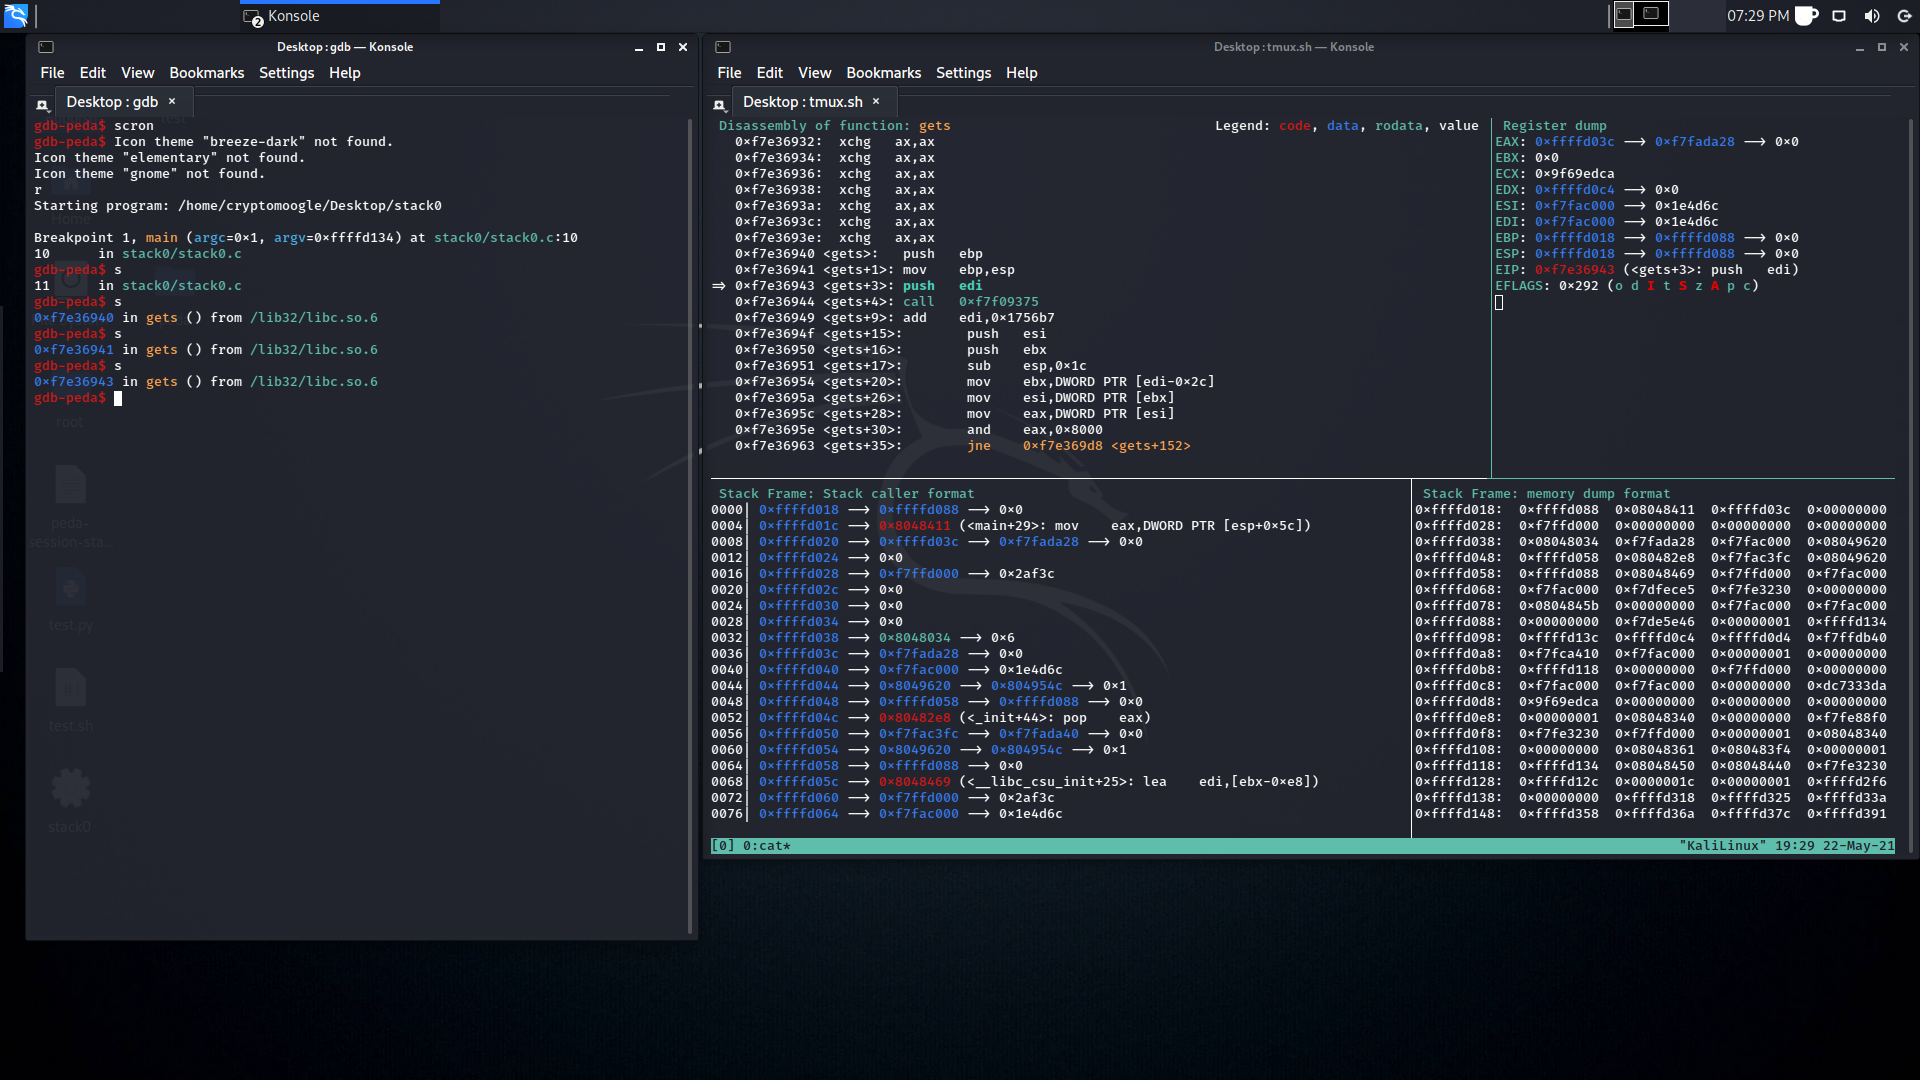This screenshot has width=1920, height=1080.
Task: Click stack row 0052 with <_init+44>
Action: point(930,718)
